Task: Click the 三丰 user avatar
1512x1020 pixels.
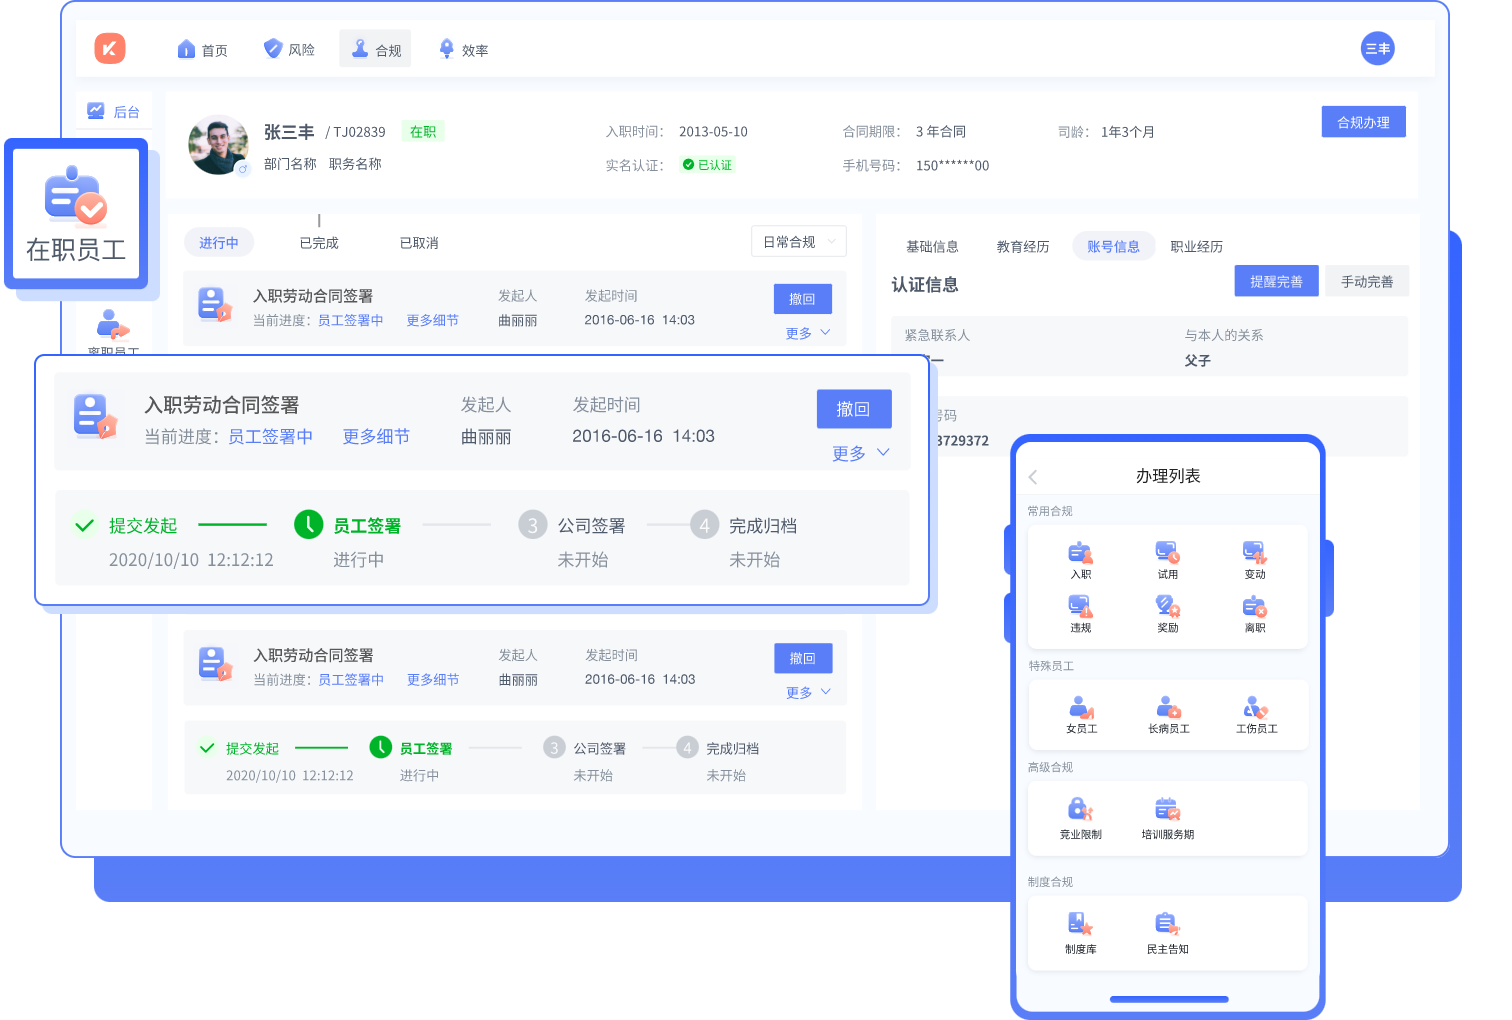Action: 1377,48
